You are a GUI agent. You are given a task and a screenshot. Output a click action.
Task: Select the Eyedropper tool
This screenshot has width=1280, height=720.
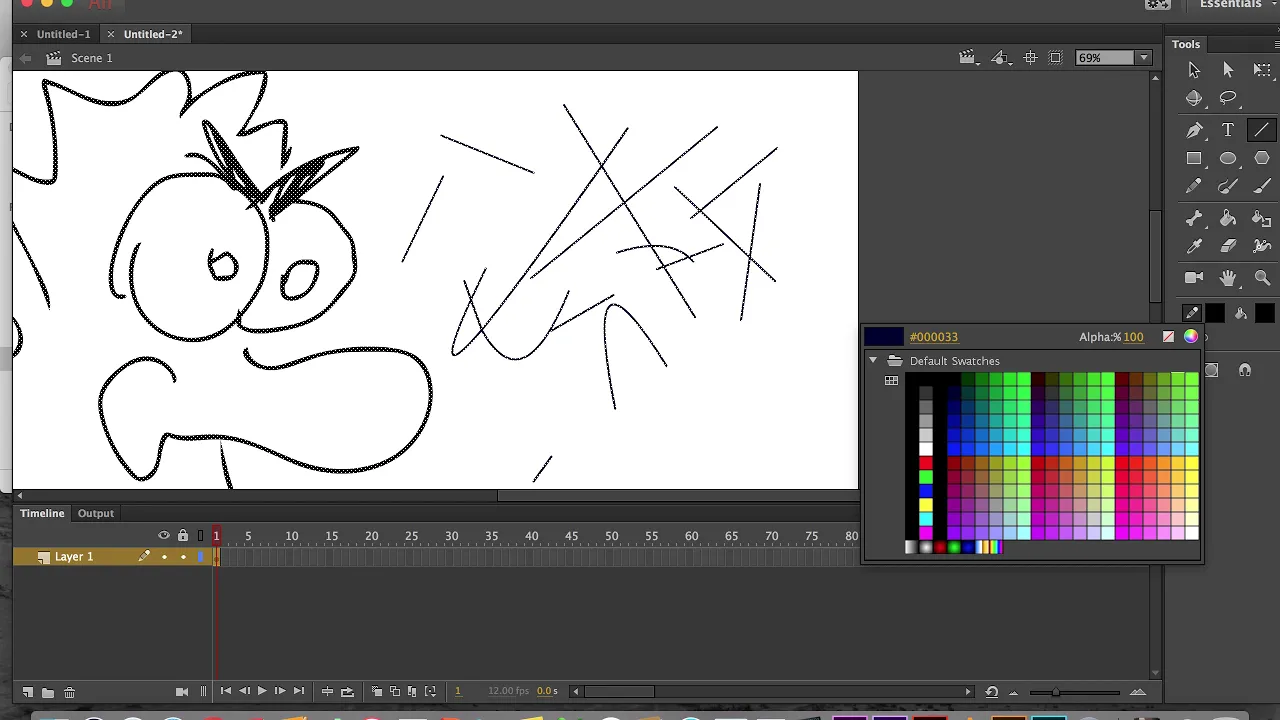point(1194,246)
